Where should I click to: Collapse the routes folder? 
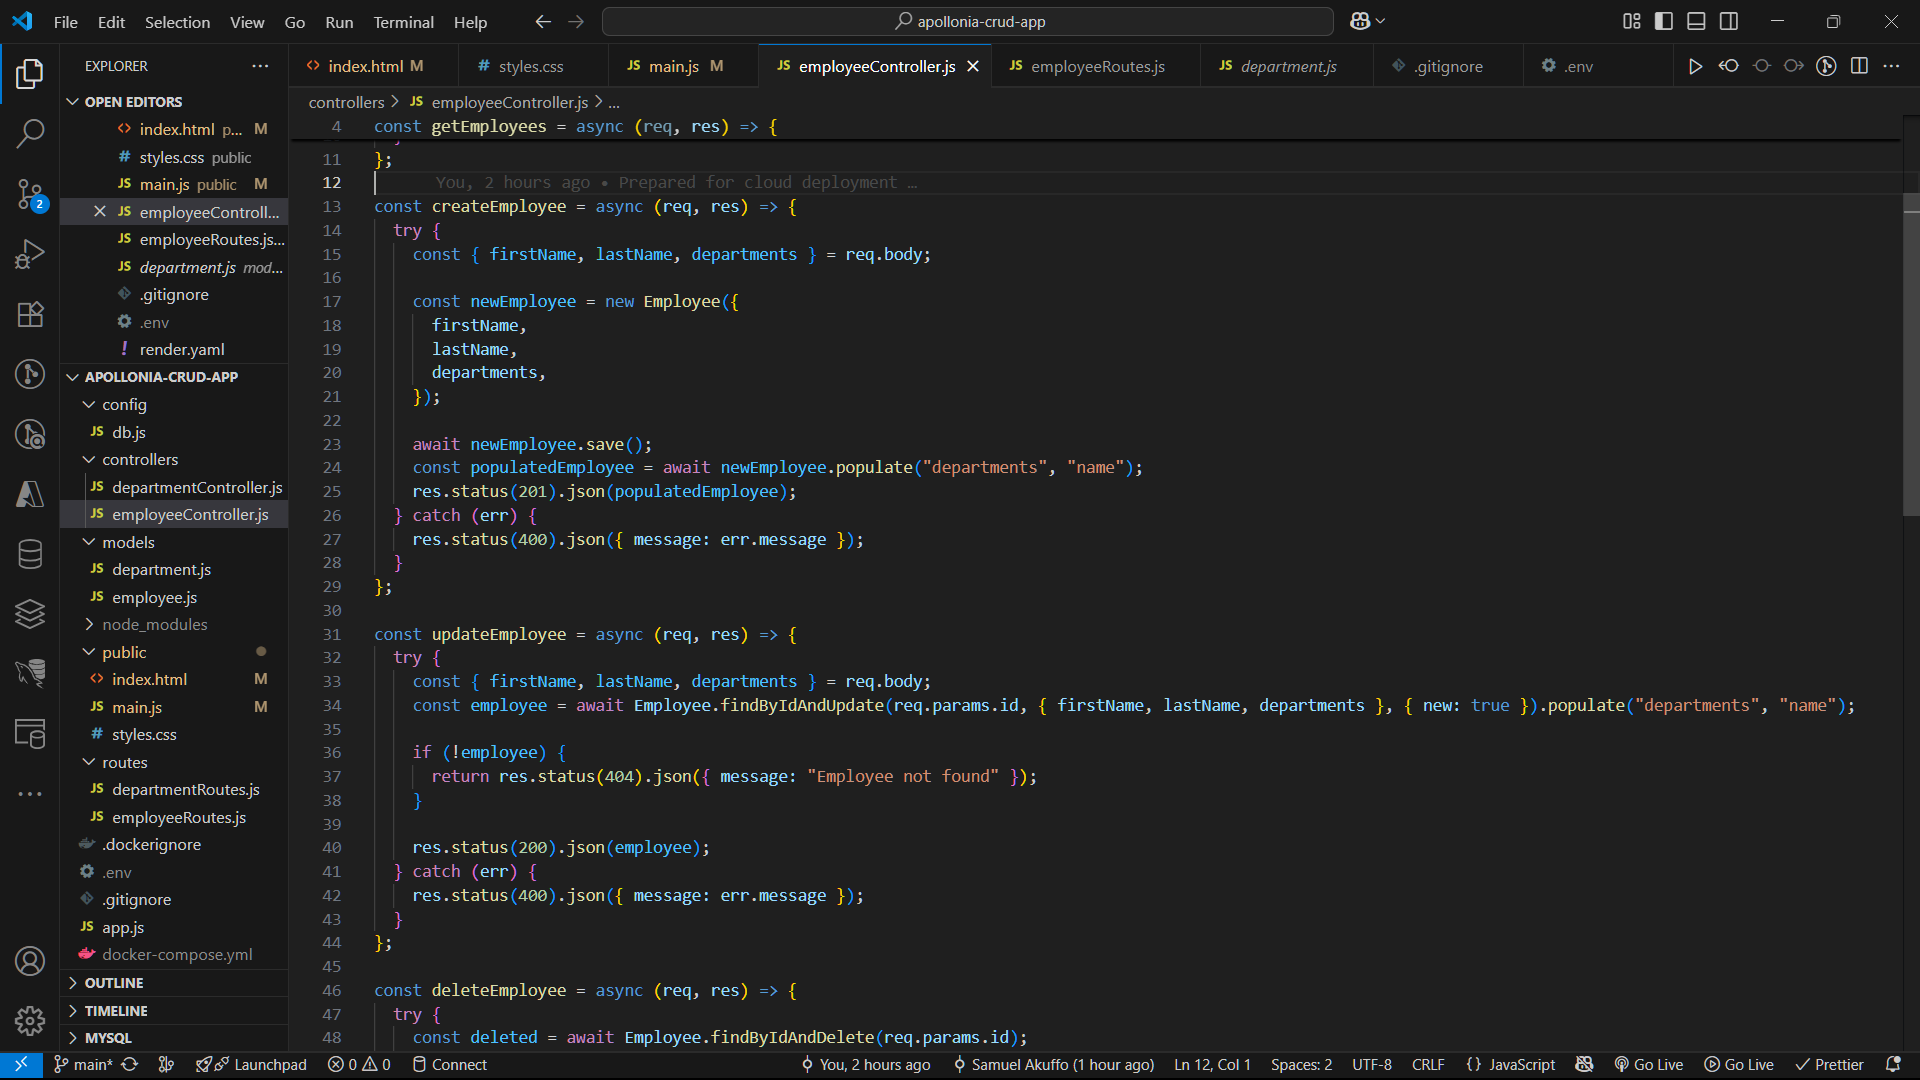click(x=174, y=762)
